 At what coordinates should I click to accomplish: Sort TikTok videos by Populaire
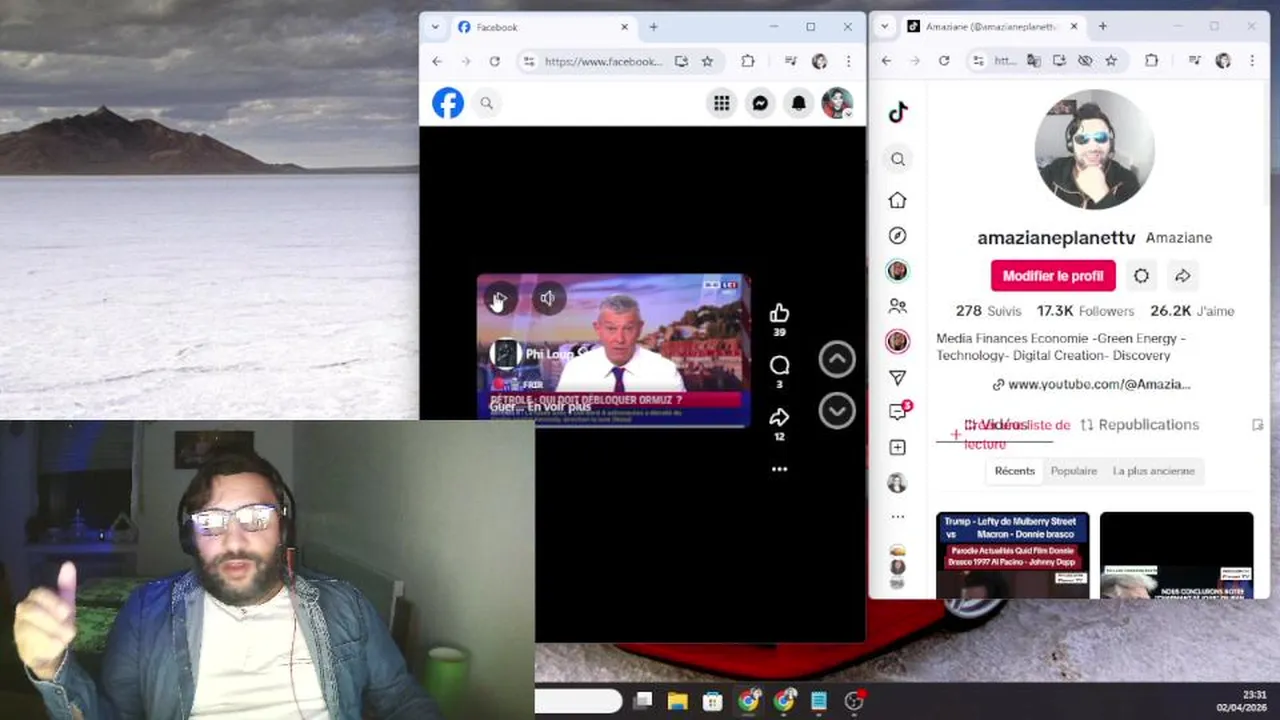coord(1073,471)
